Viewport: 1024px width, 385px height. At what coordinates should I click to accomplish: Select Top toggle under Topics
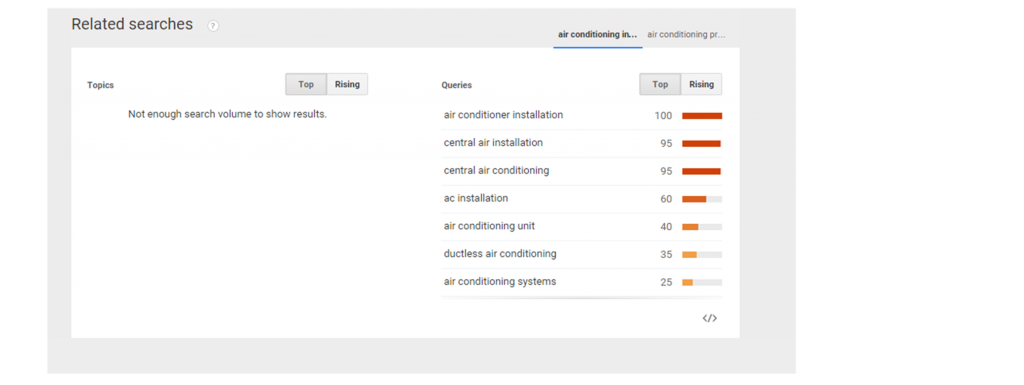(x=306, y=84)
